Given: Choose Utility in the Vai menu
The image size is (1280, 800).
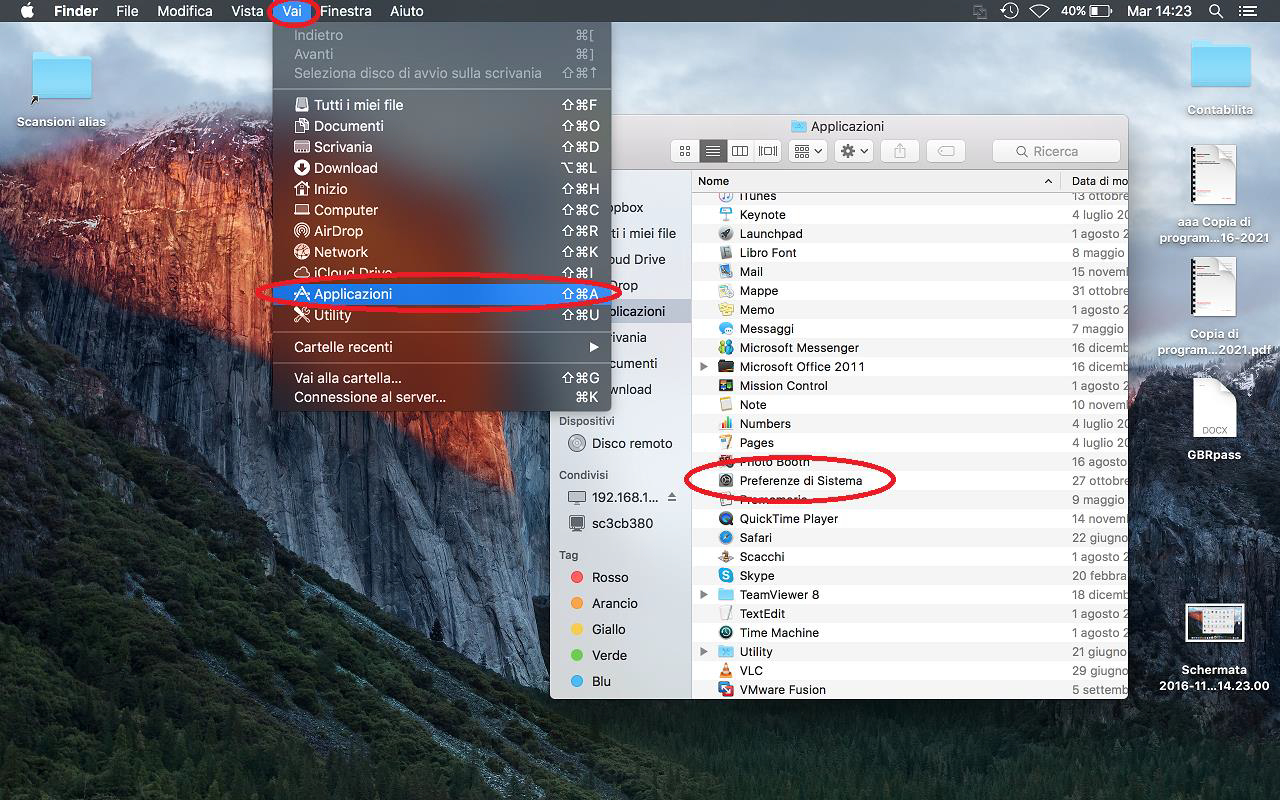Looking at the screenshot, I should [441, 315].
